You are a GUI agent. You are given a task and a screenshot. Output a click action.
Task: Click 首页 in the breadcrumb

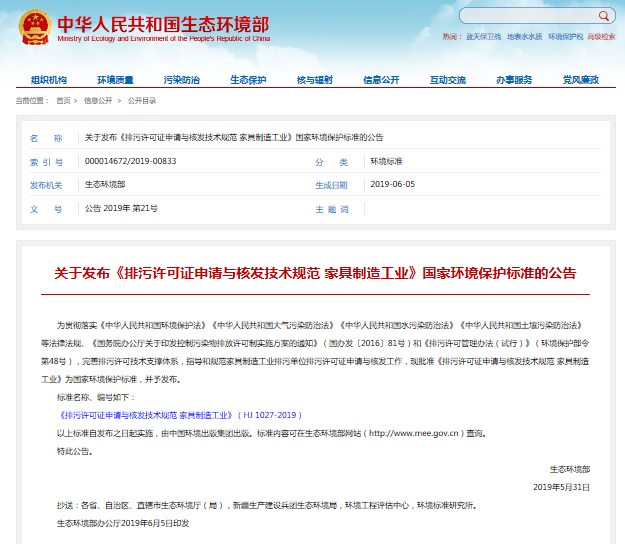[x=64, y=101]
